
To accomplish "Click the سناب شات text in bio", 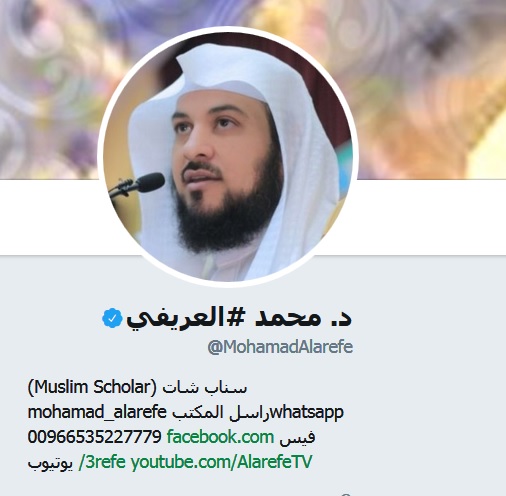I will [x=205, y=388].
